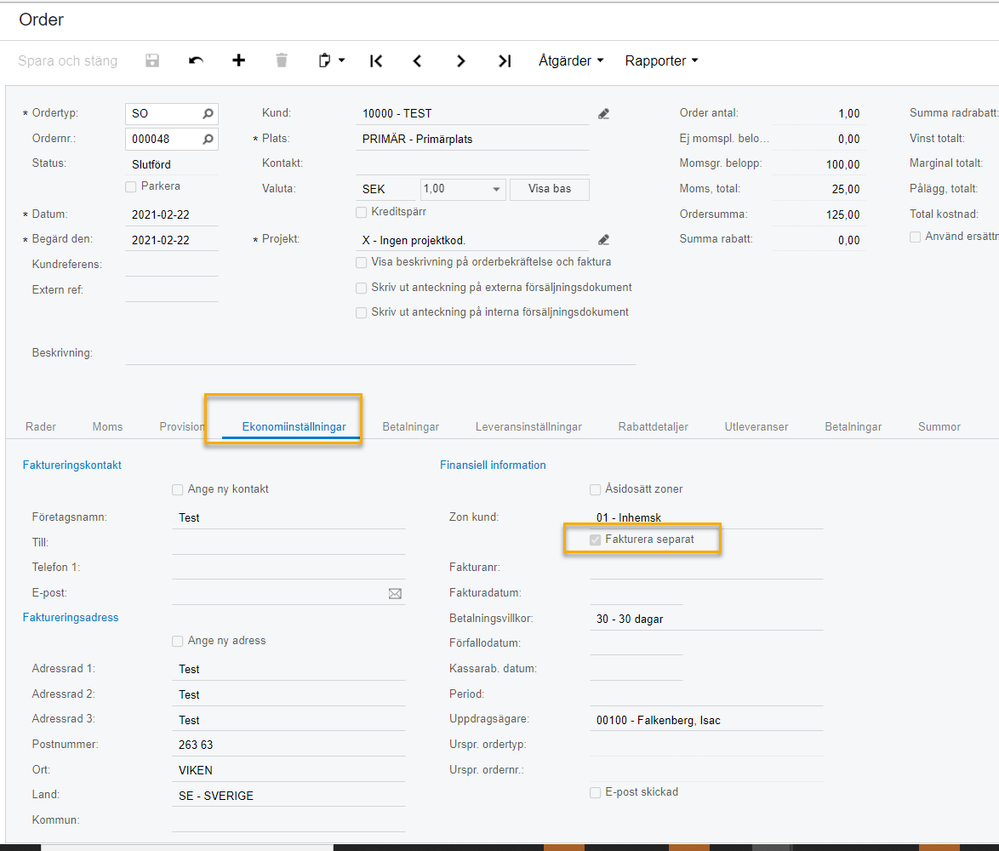The image size is (999, 851).
Task: Open the Leveransinställningar tab
Action: pos(528,427)
